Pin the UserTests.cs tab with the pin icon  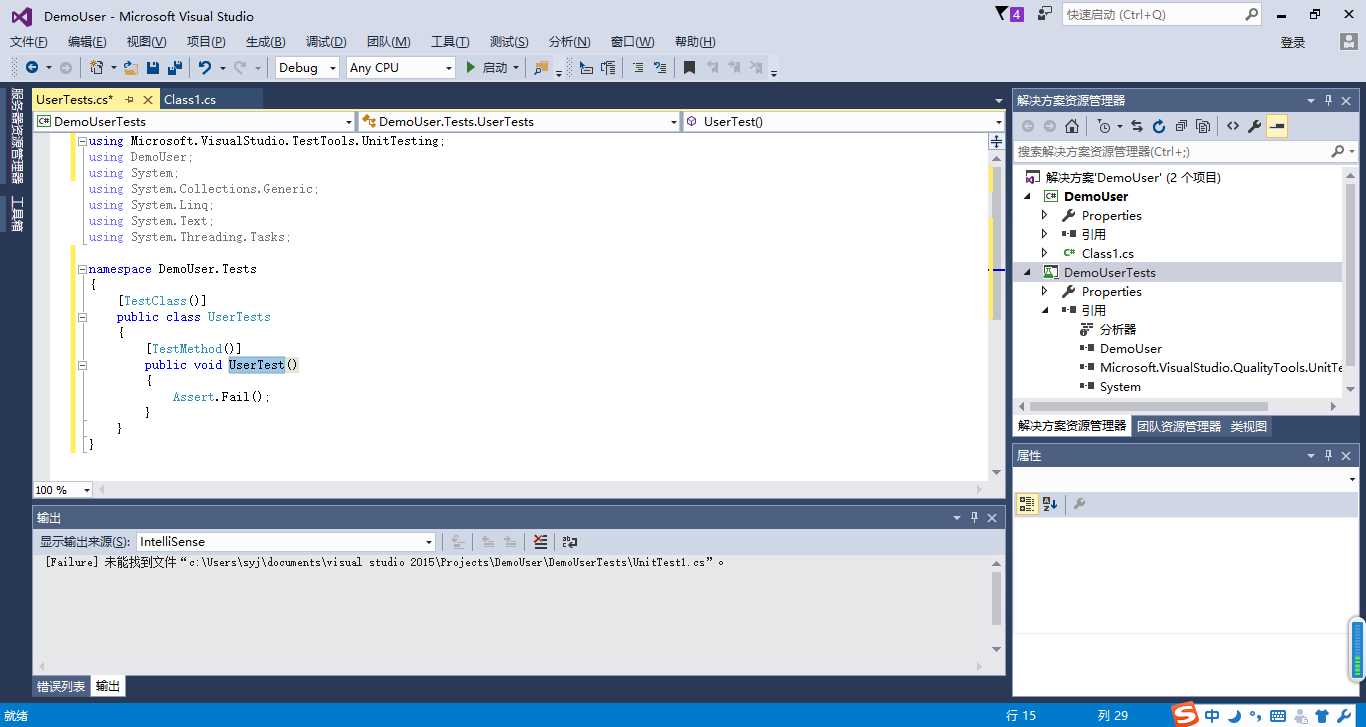(130, 99)
